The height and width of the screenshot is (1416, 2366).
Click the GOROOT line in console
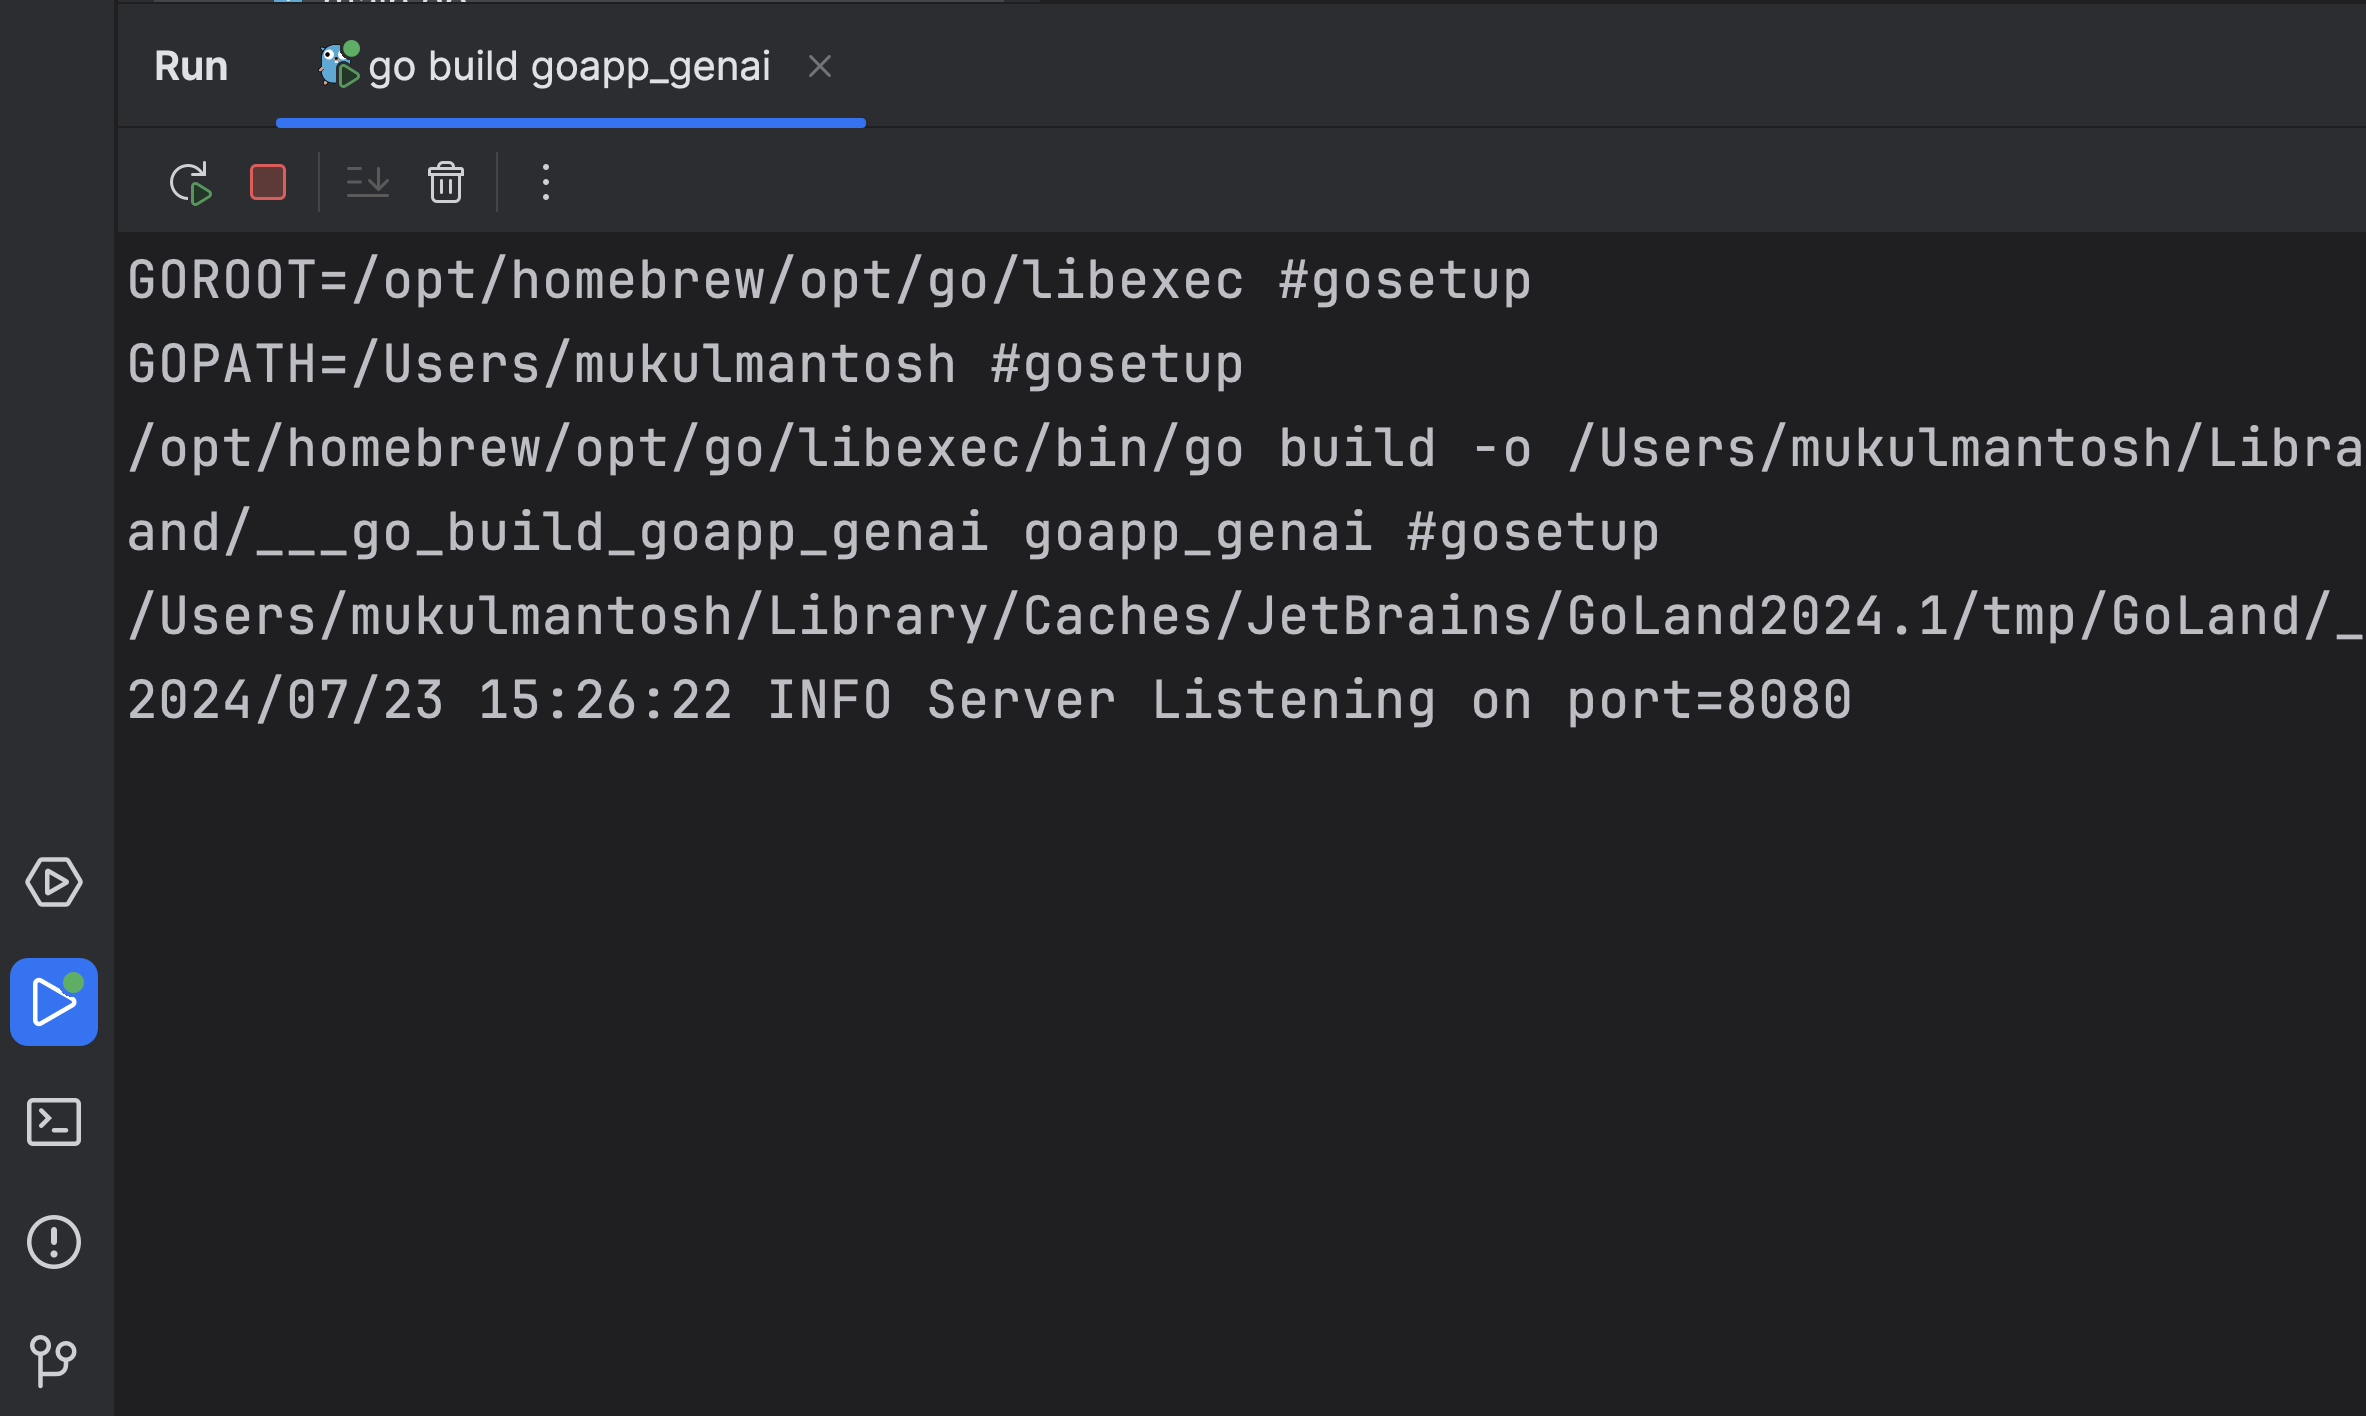pos(829,281)
